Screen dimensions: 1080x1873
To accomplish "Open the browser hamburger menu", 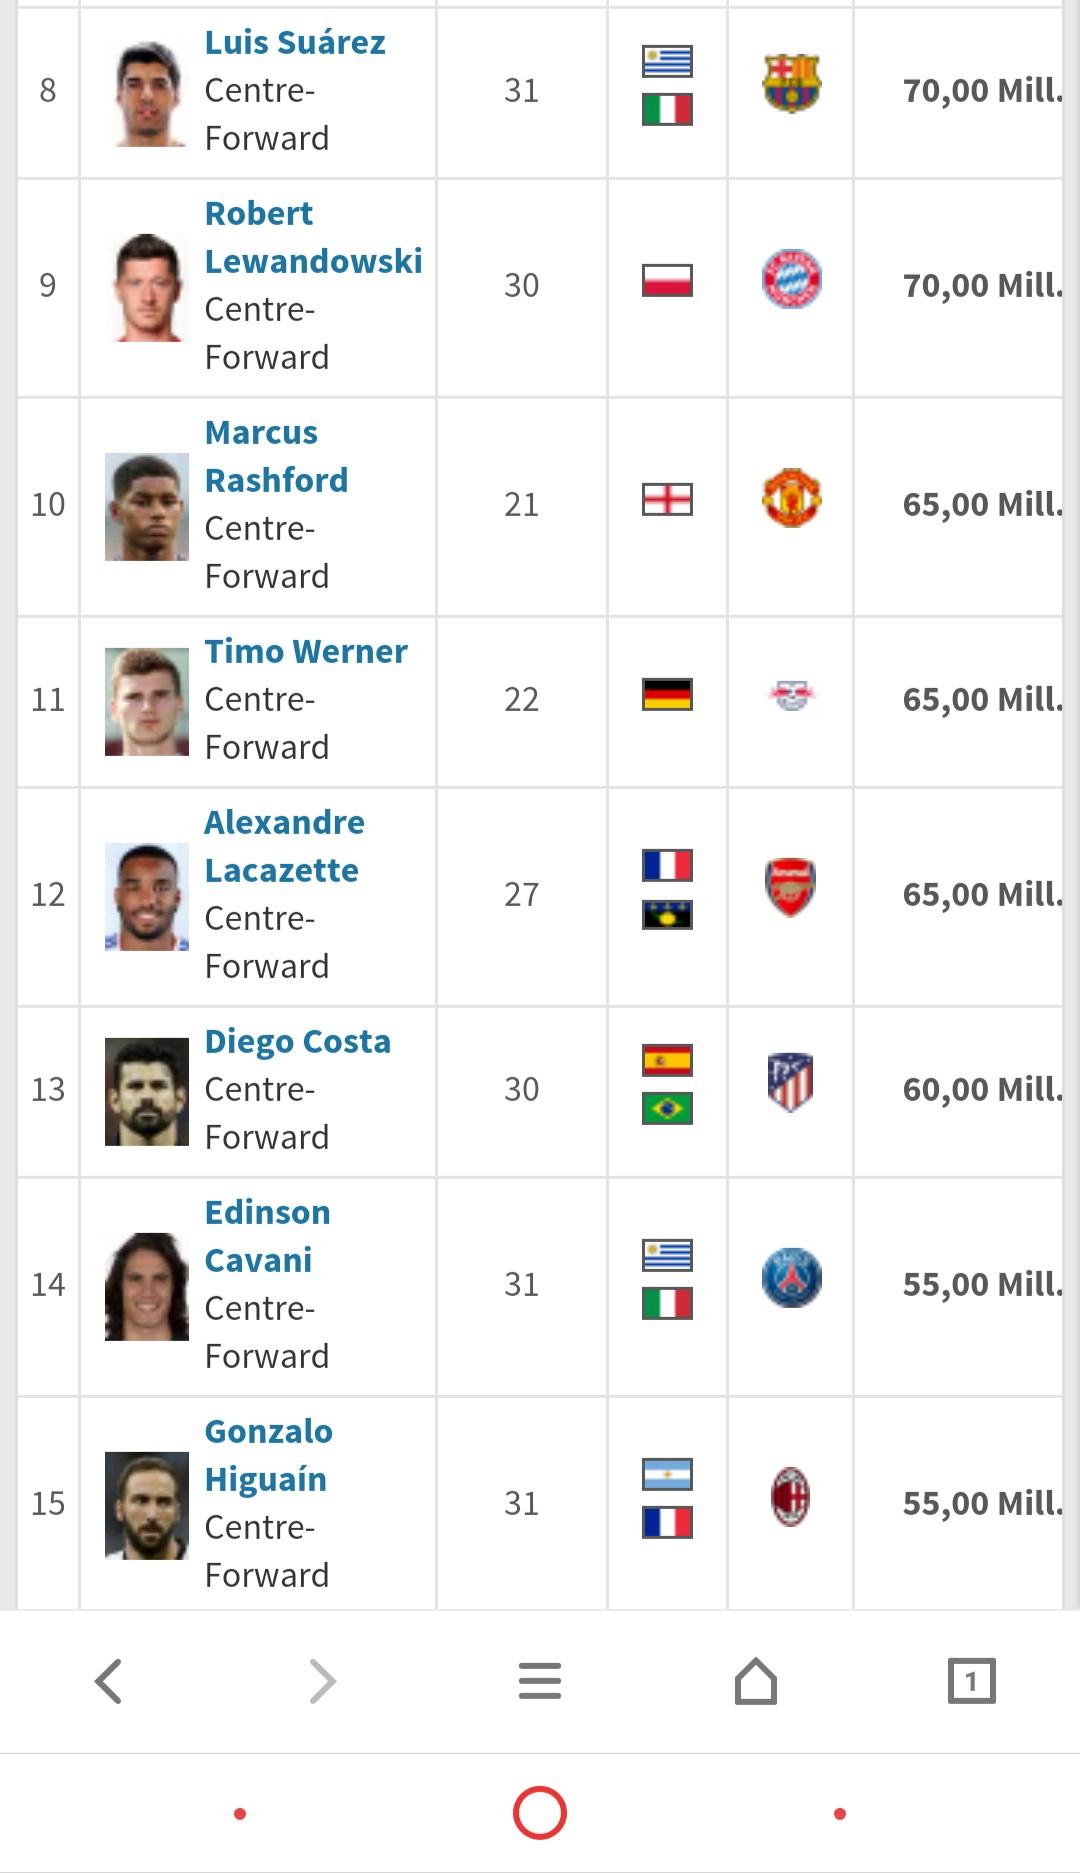I will tap(540, 1681).
